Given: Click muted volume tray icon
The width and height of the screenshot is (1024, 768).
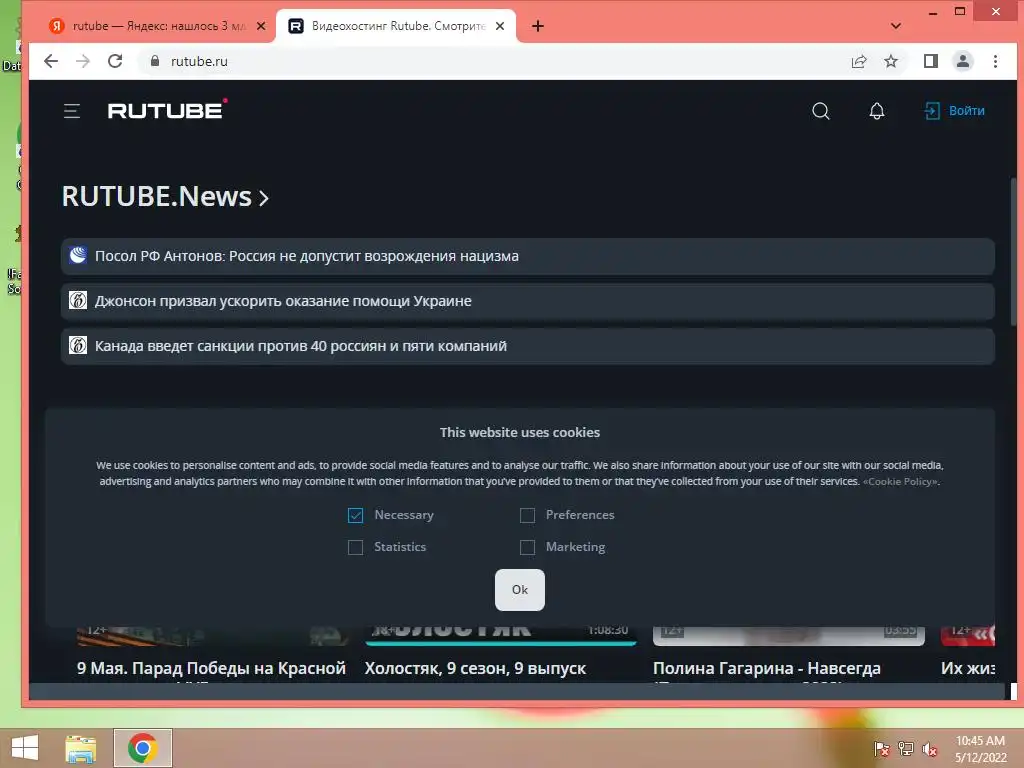Looking at the screenshot, I should coord(930,749).
